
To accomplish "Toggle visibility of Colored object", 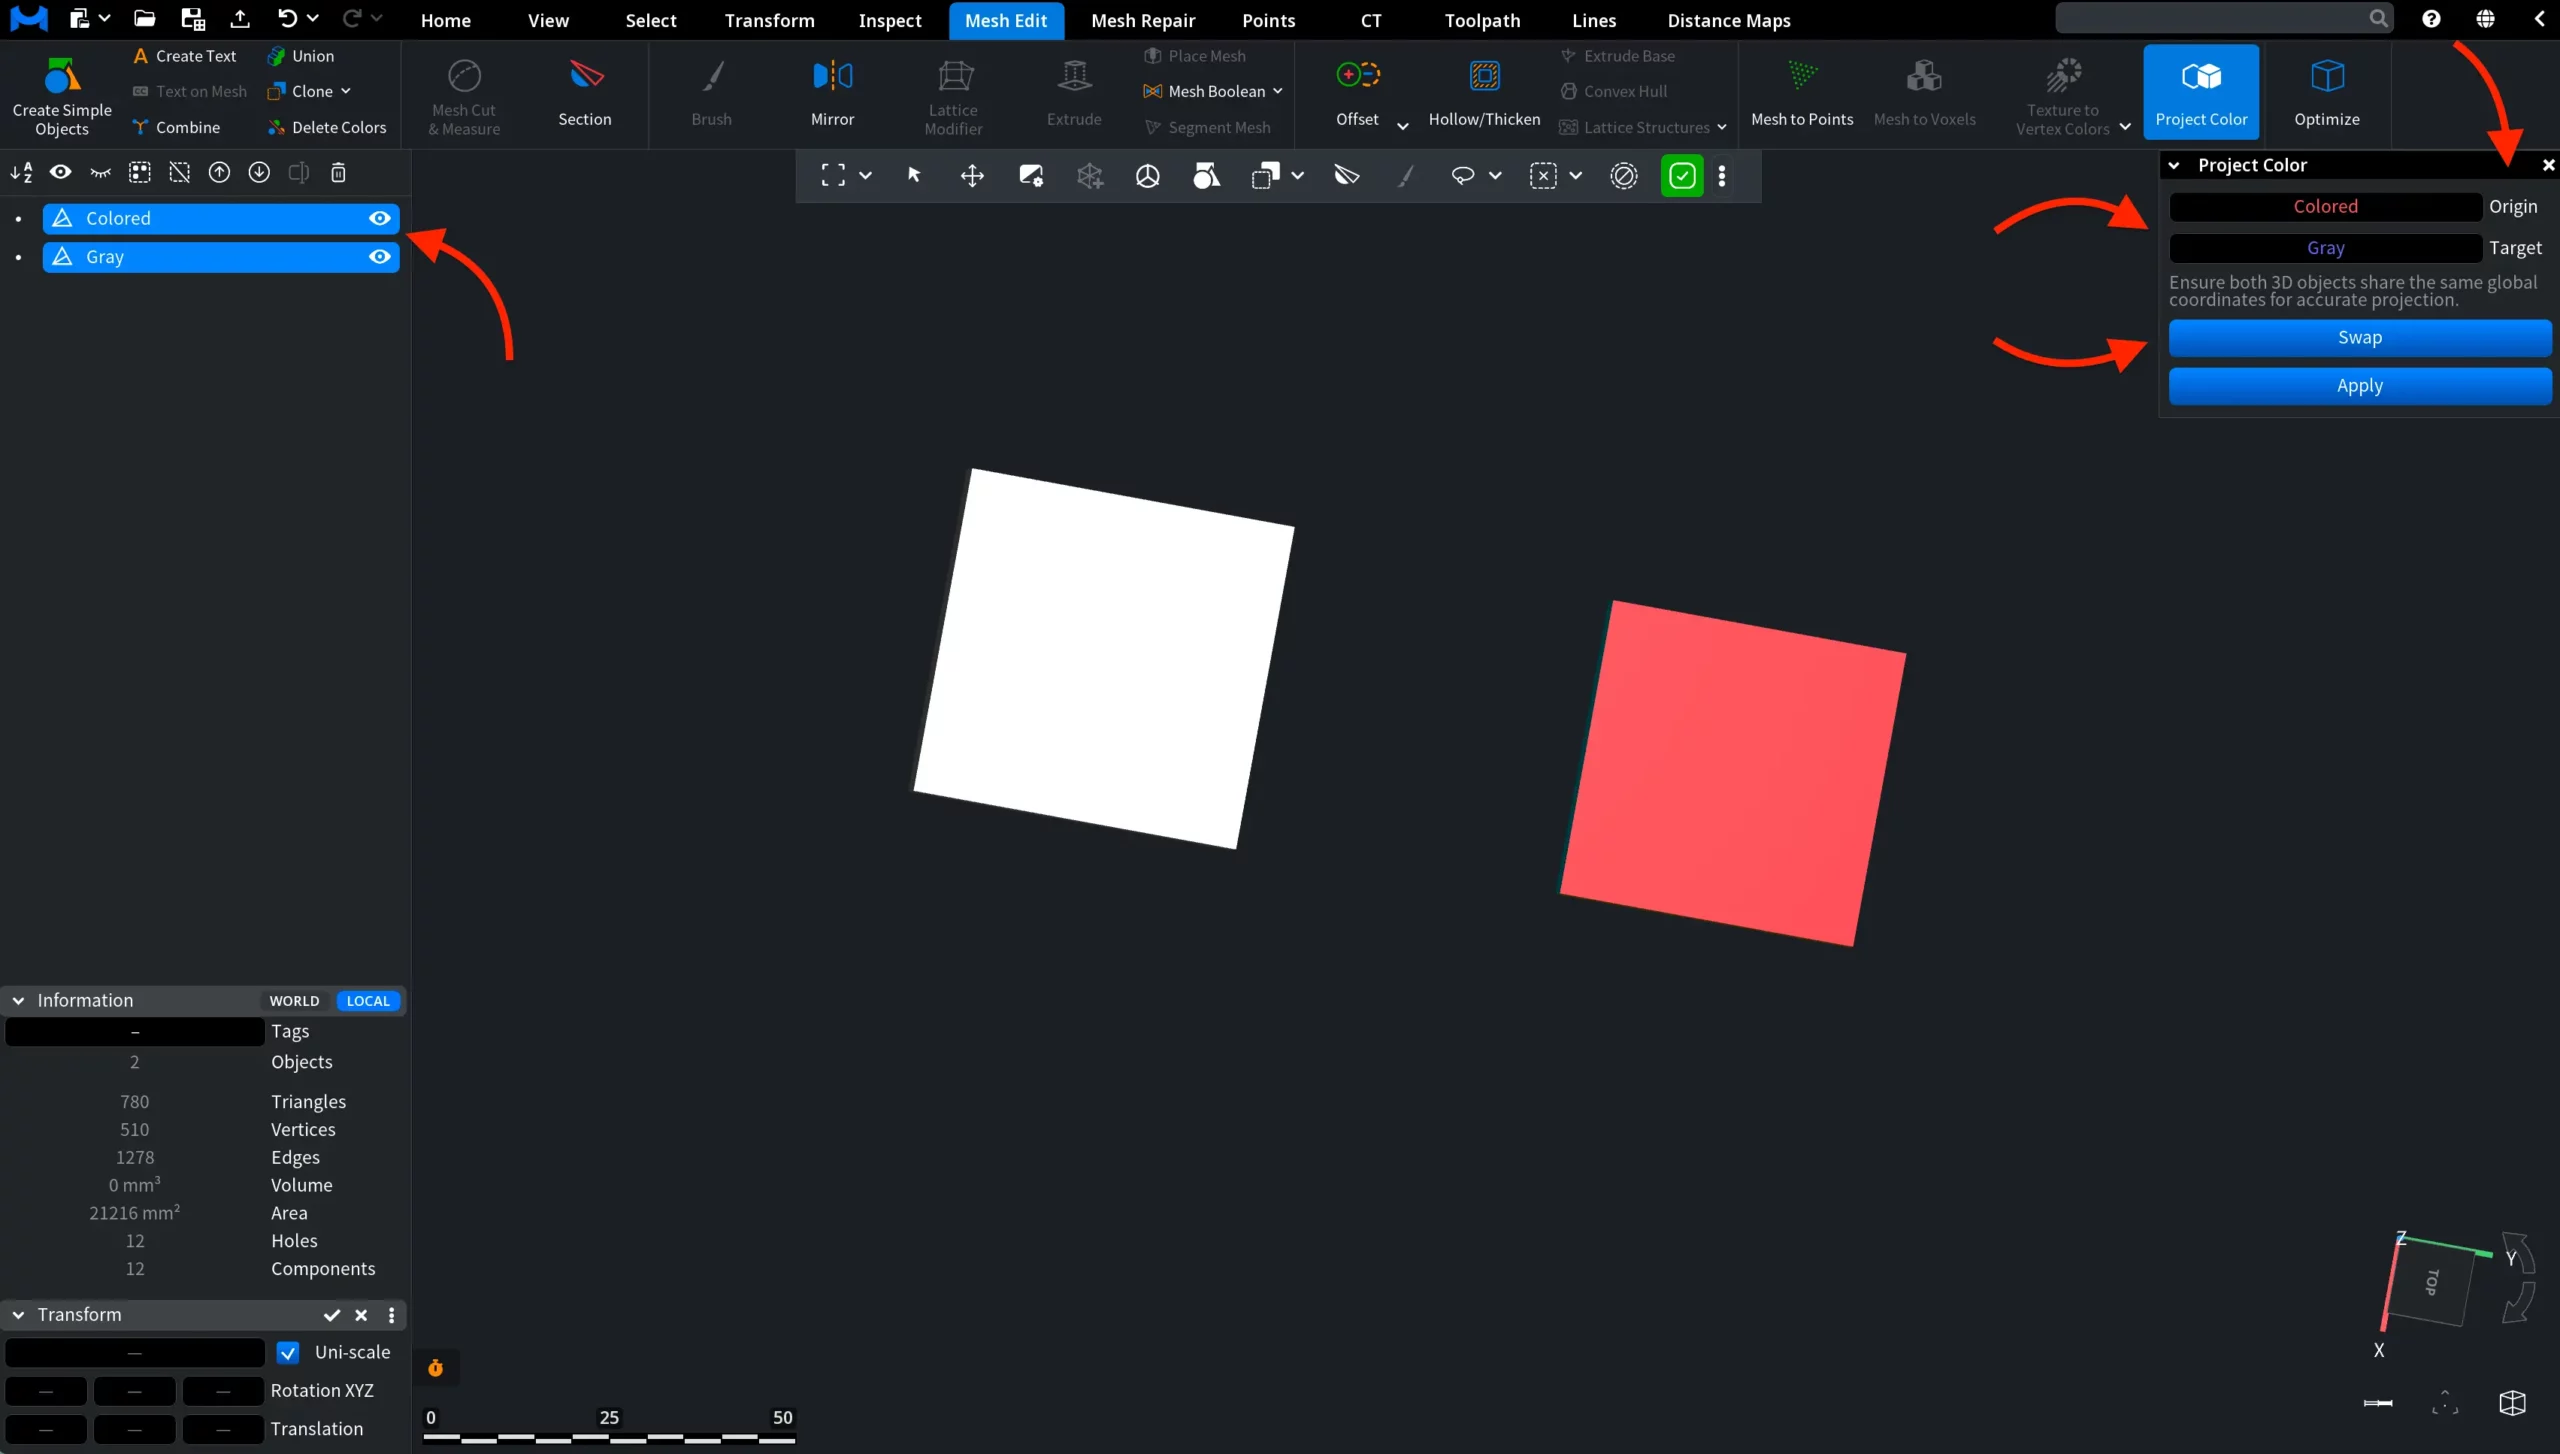I will click(x=380, y=218).
